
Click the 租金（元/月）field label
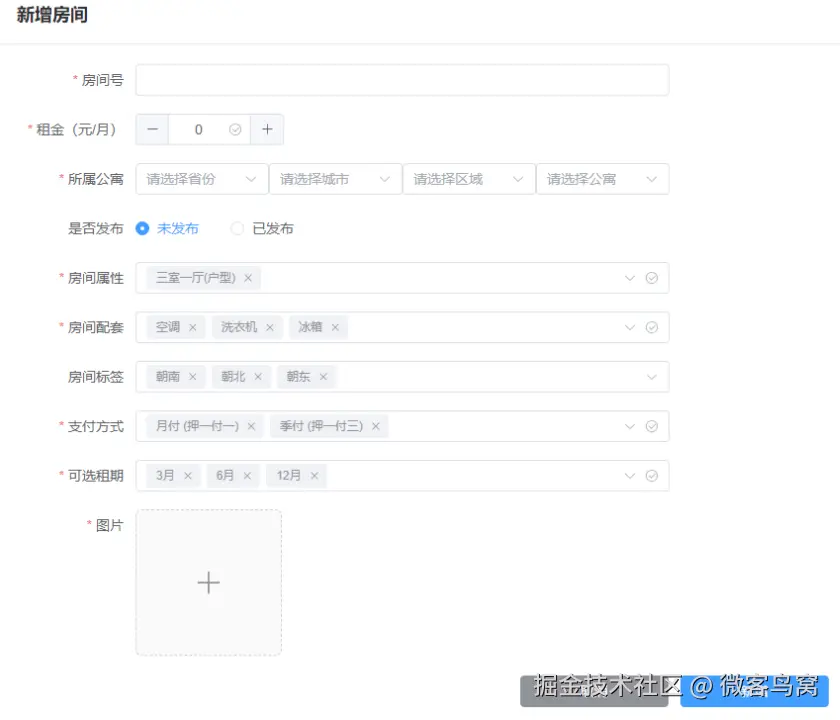click(76, 129)
